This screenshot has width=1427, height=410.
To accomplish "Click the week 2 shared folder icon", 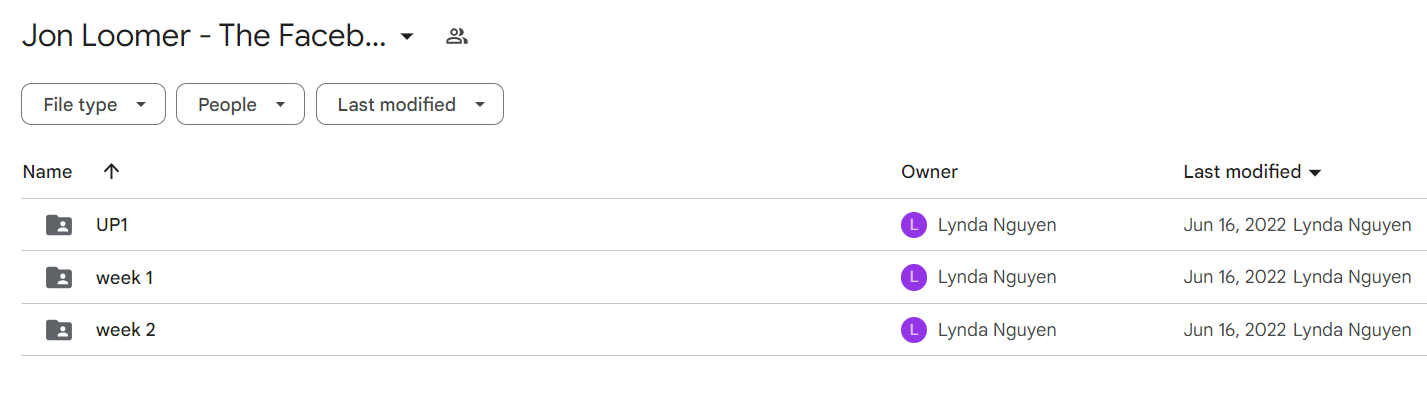I will (x=59, y=329).
